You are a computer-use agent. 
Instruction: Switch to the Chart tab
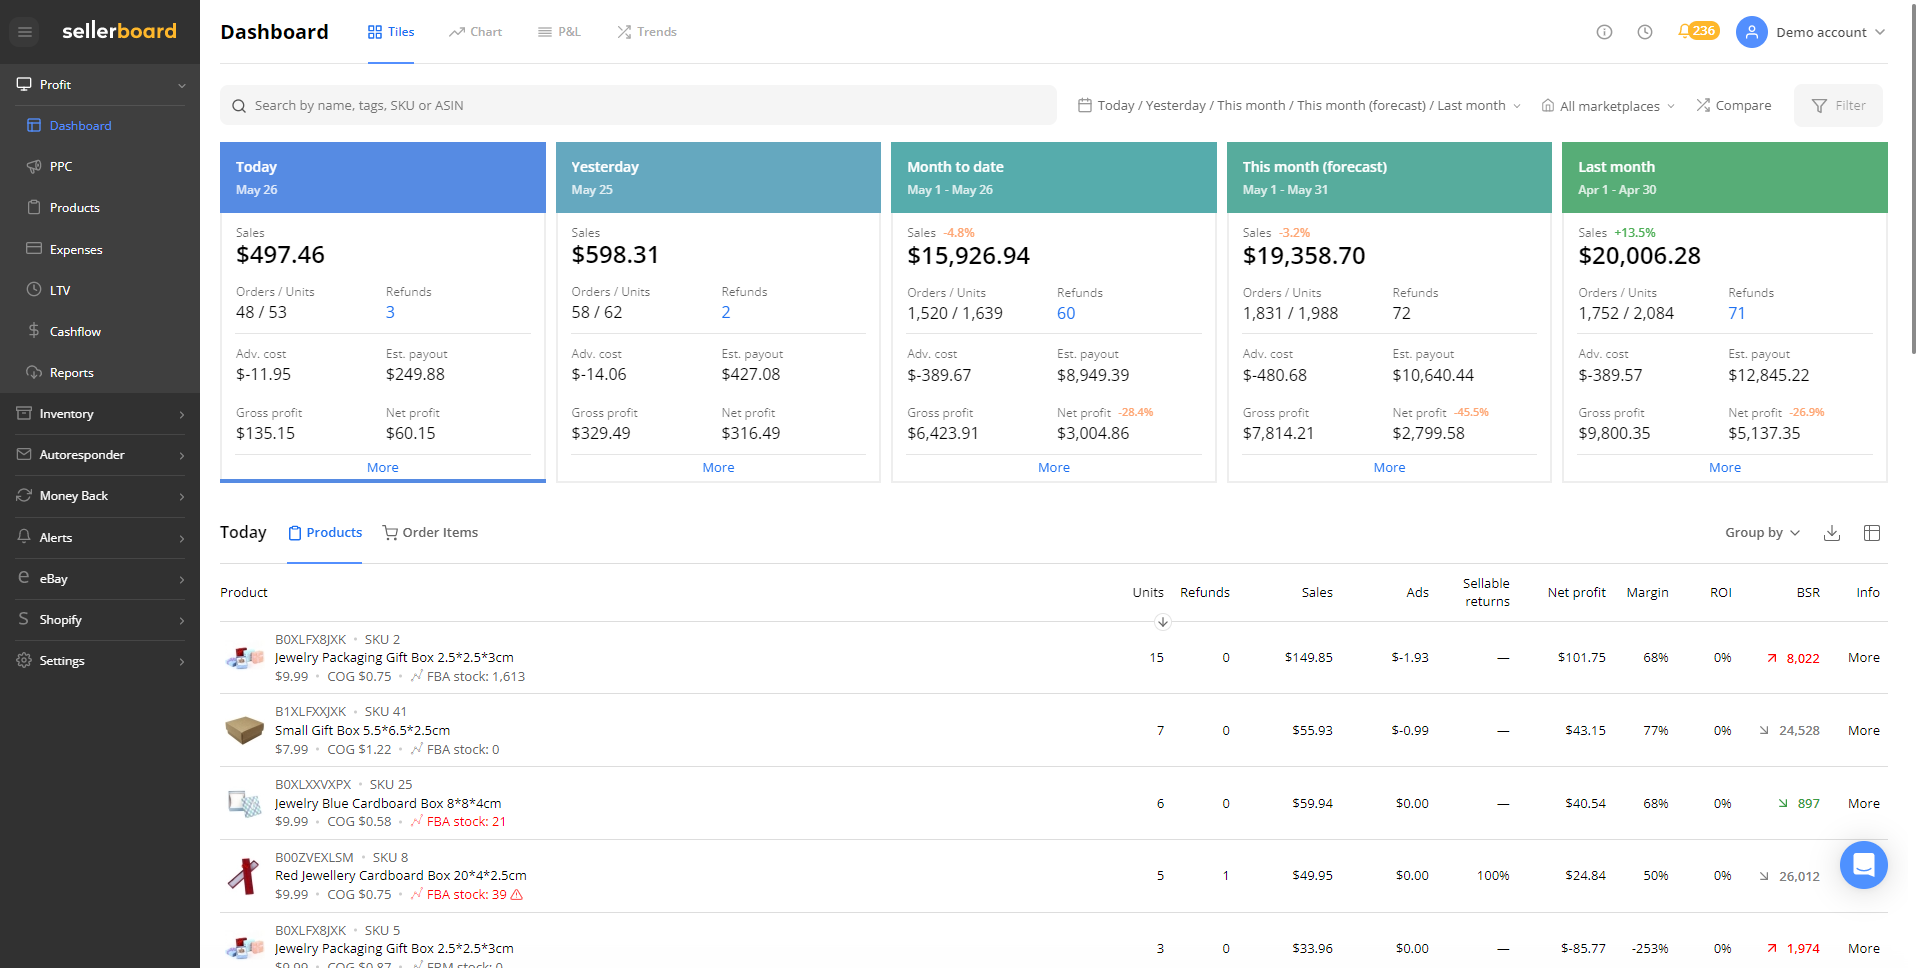pyautogui.click(x=476, y=31)
